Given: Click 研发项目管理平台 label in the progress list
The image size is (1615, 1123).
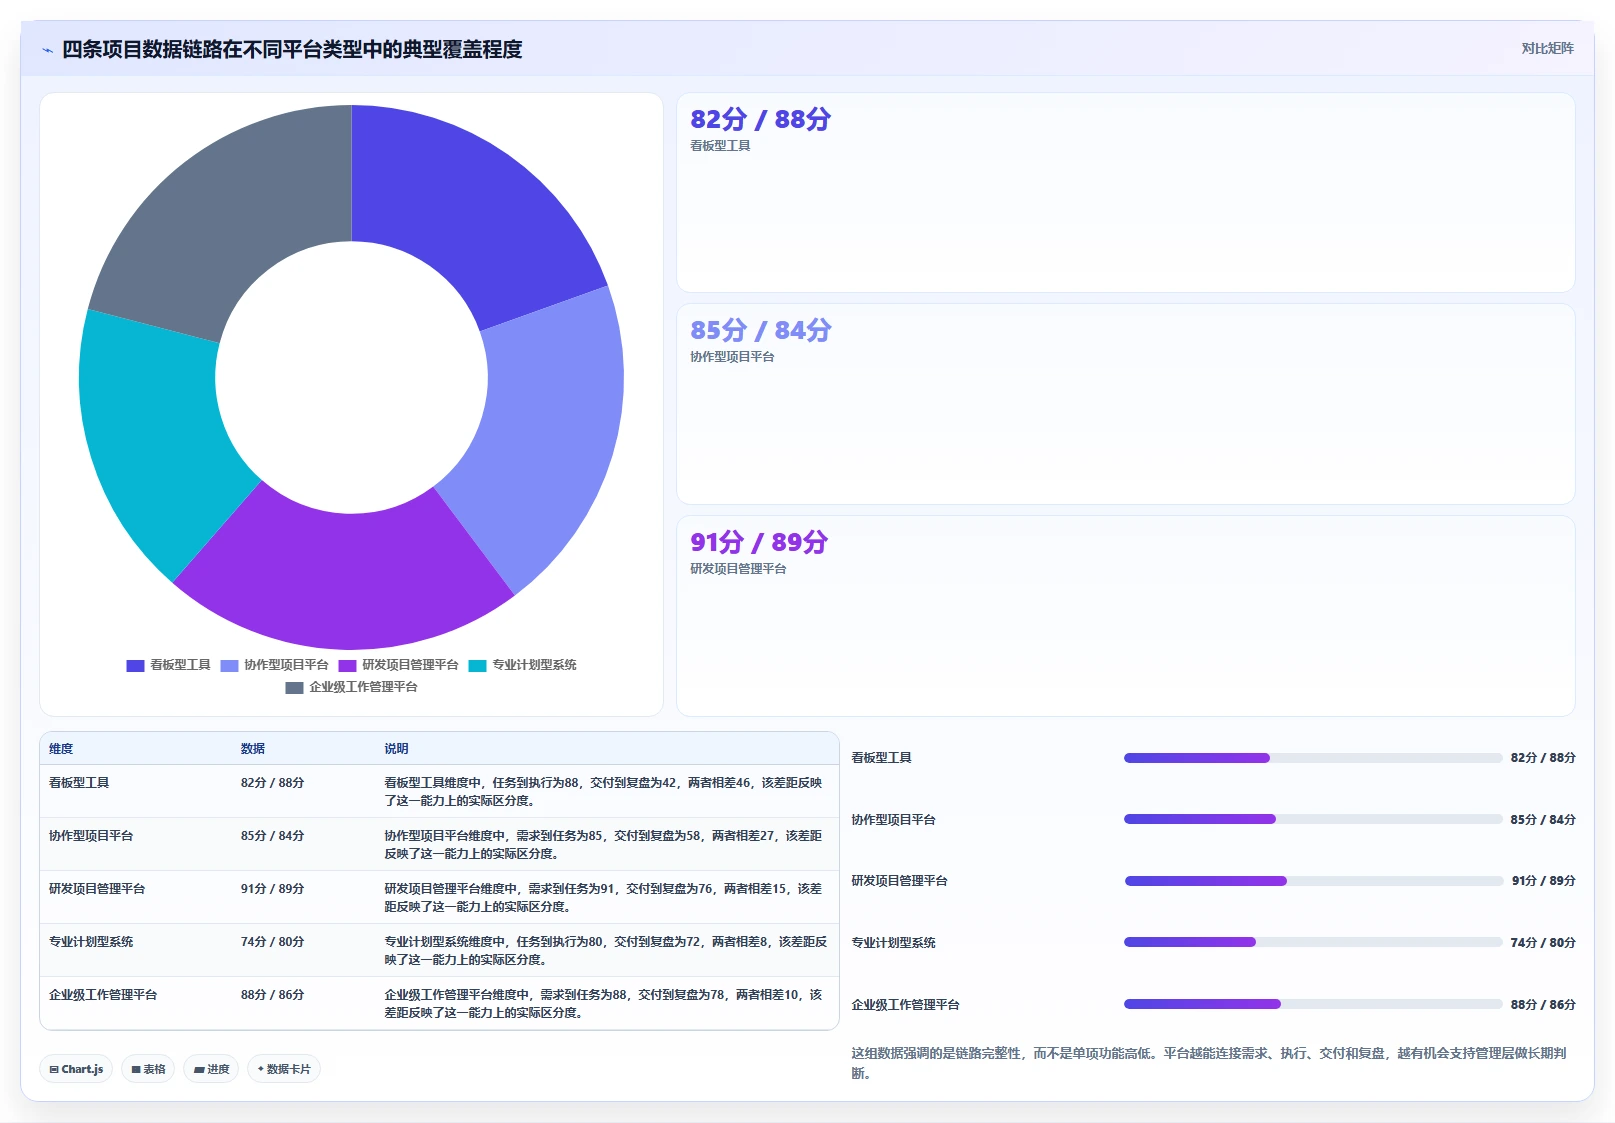Looking at the screenshot, I should tap(899, 881).
